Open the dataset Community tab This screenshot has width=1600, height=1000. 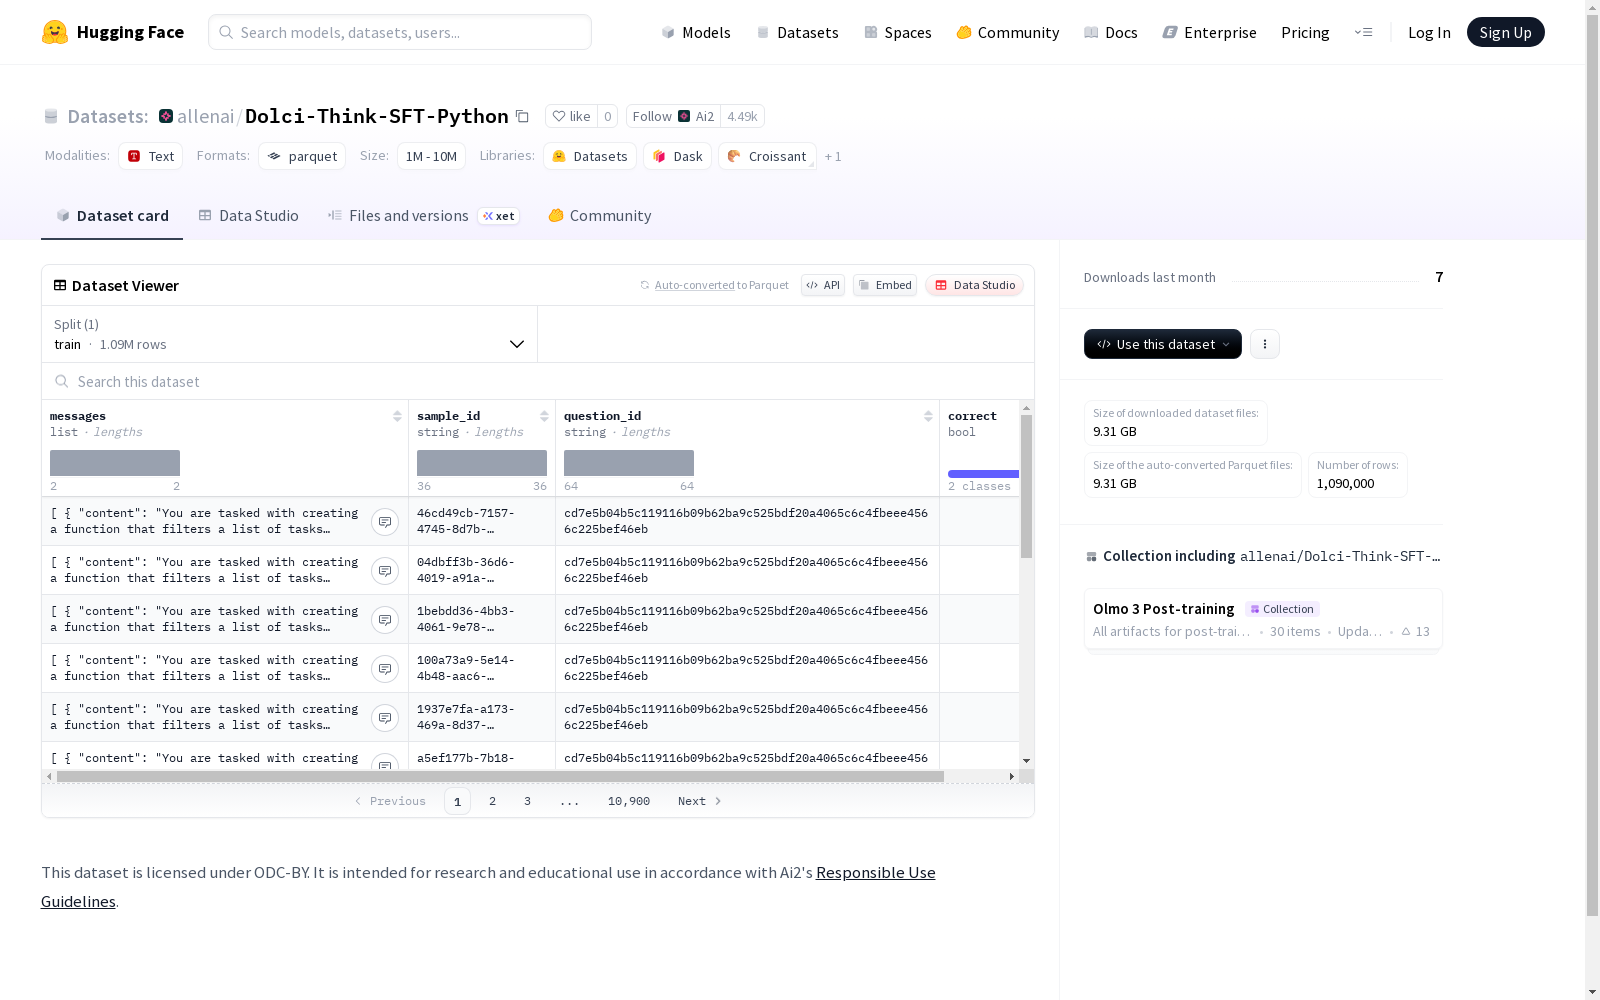[600, 216]
